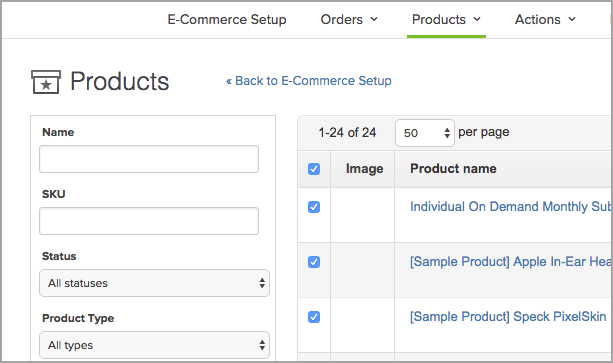Click into the Name filter field
The image size is (613, 363).
tap(149, 159)
